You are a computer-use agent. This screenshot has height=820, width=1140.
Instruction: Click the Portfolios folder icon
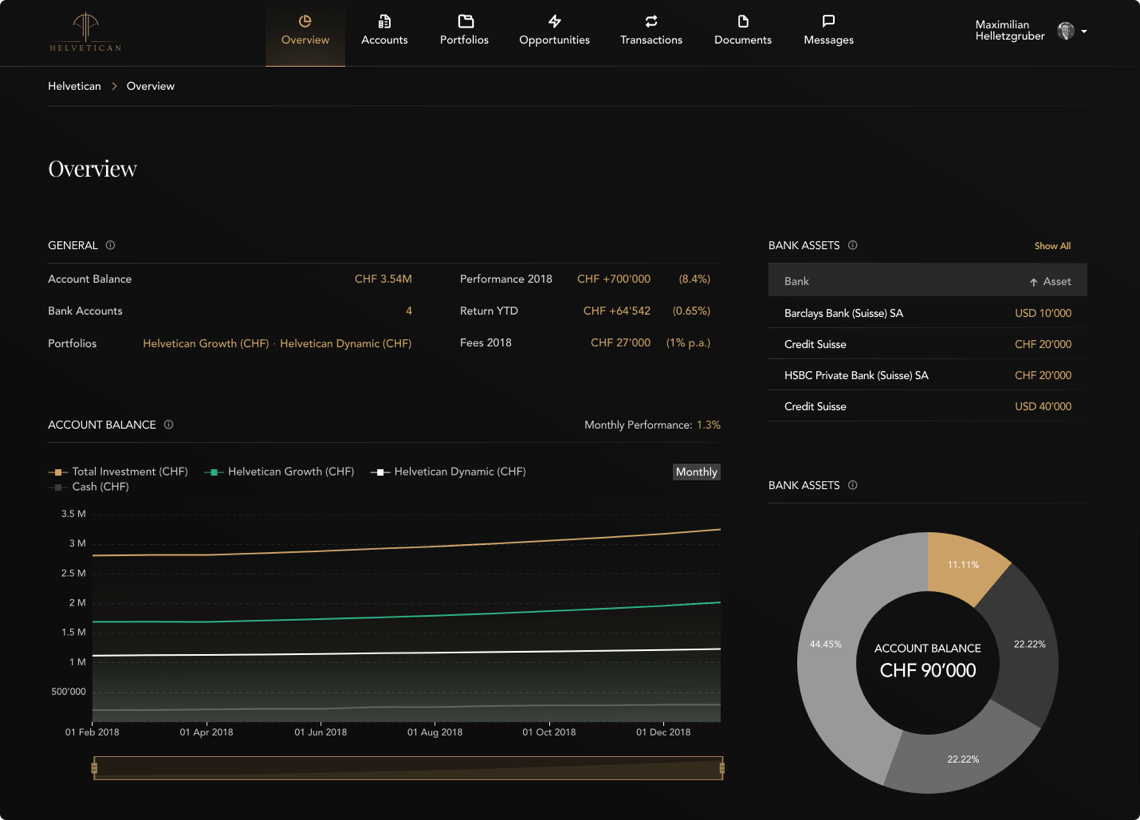tap(464, 19)
